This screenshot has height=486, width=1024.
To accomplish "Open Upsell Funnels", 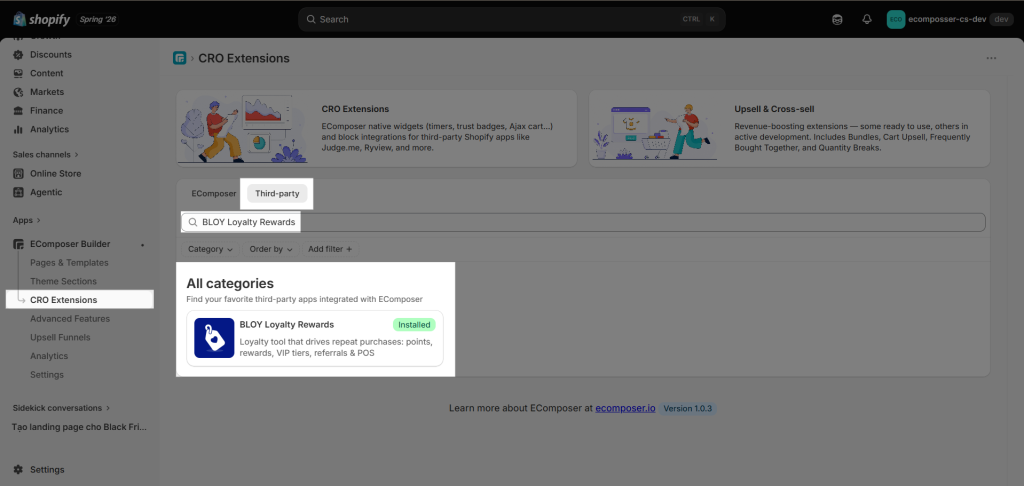I will [60, 338].
